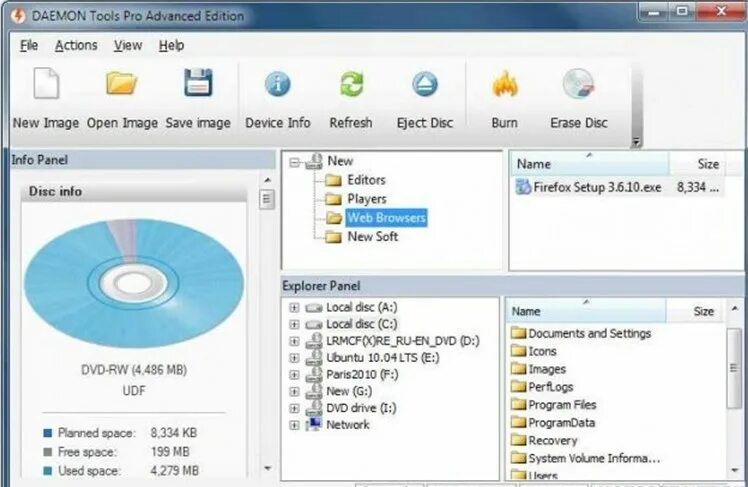
Task: Select DVD drive (I:)
Action: tap(361, 408)
